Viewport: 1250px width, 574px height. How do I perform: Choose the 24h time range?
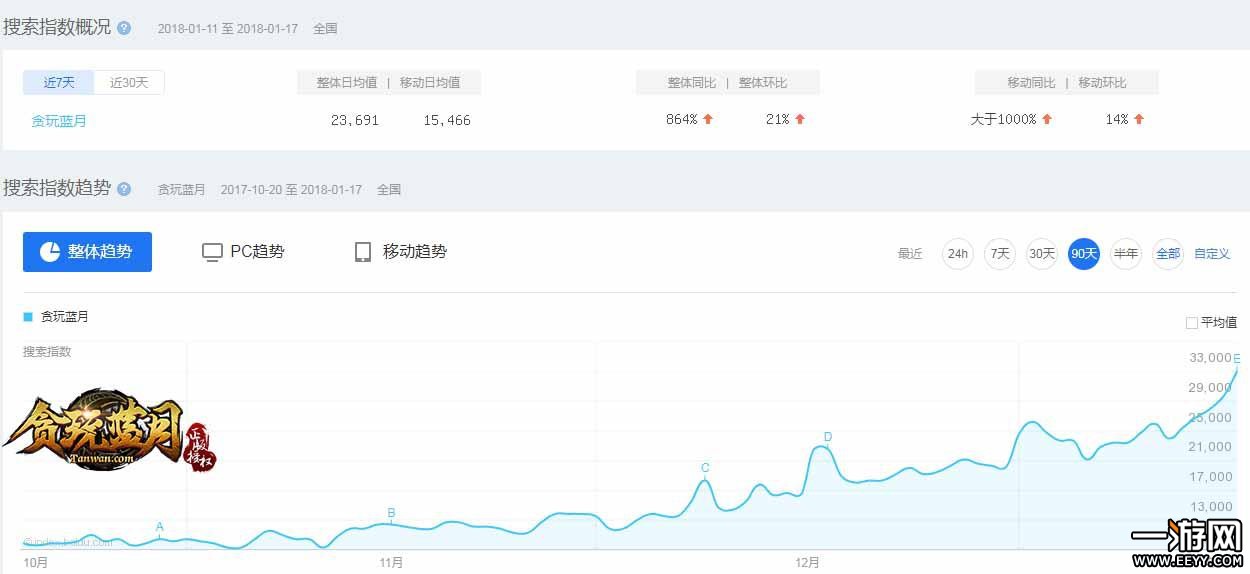[x=957, y=254]
